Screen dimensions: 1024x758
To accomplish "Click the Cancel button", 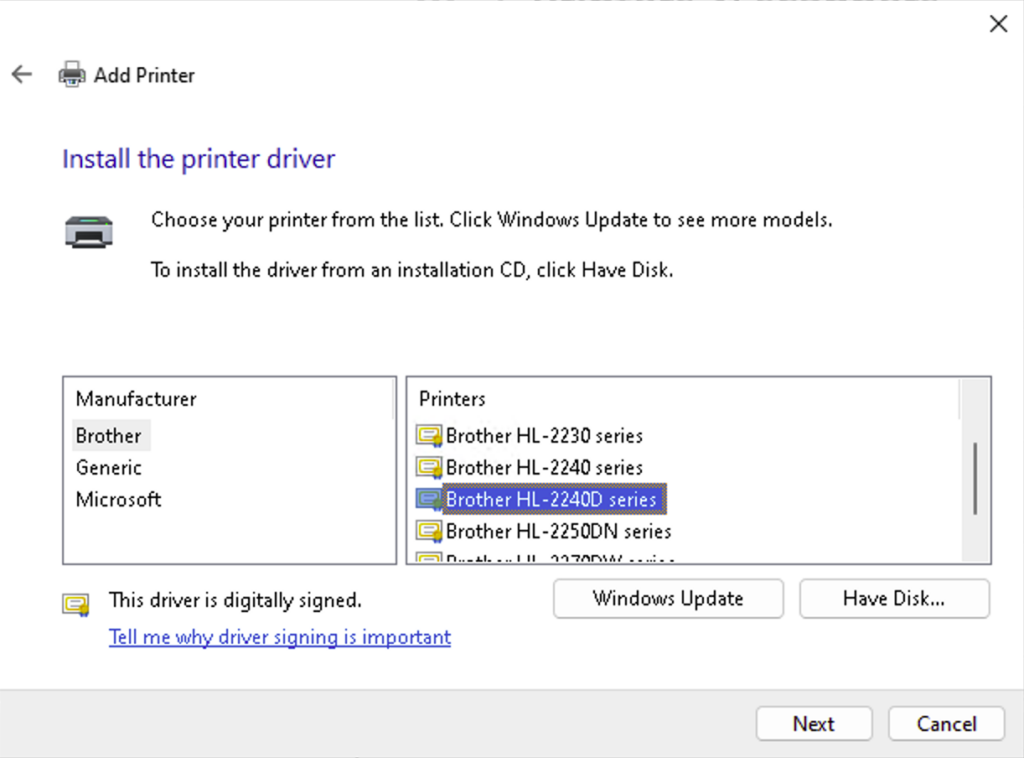I will [x=945, y=723].
